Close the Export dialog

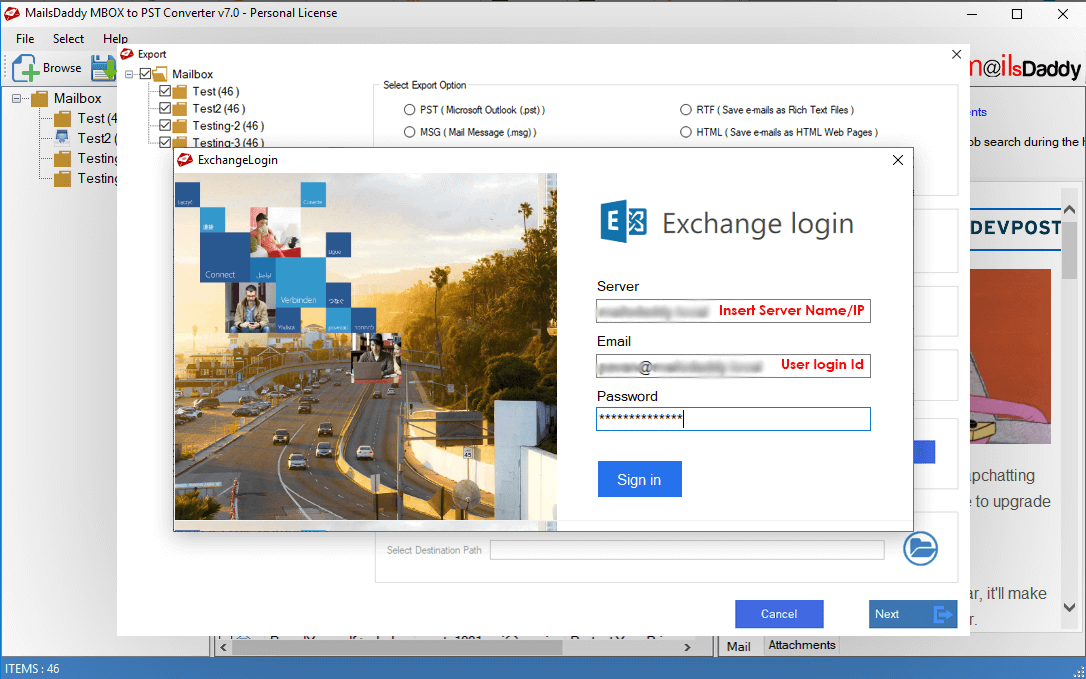pos(956,54)
